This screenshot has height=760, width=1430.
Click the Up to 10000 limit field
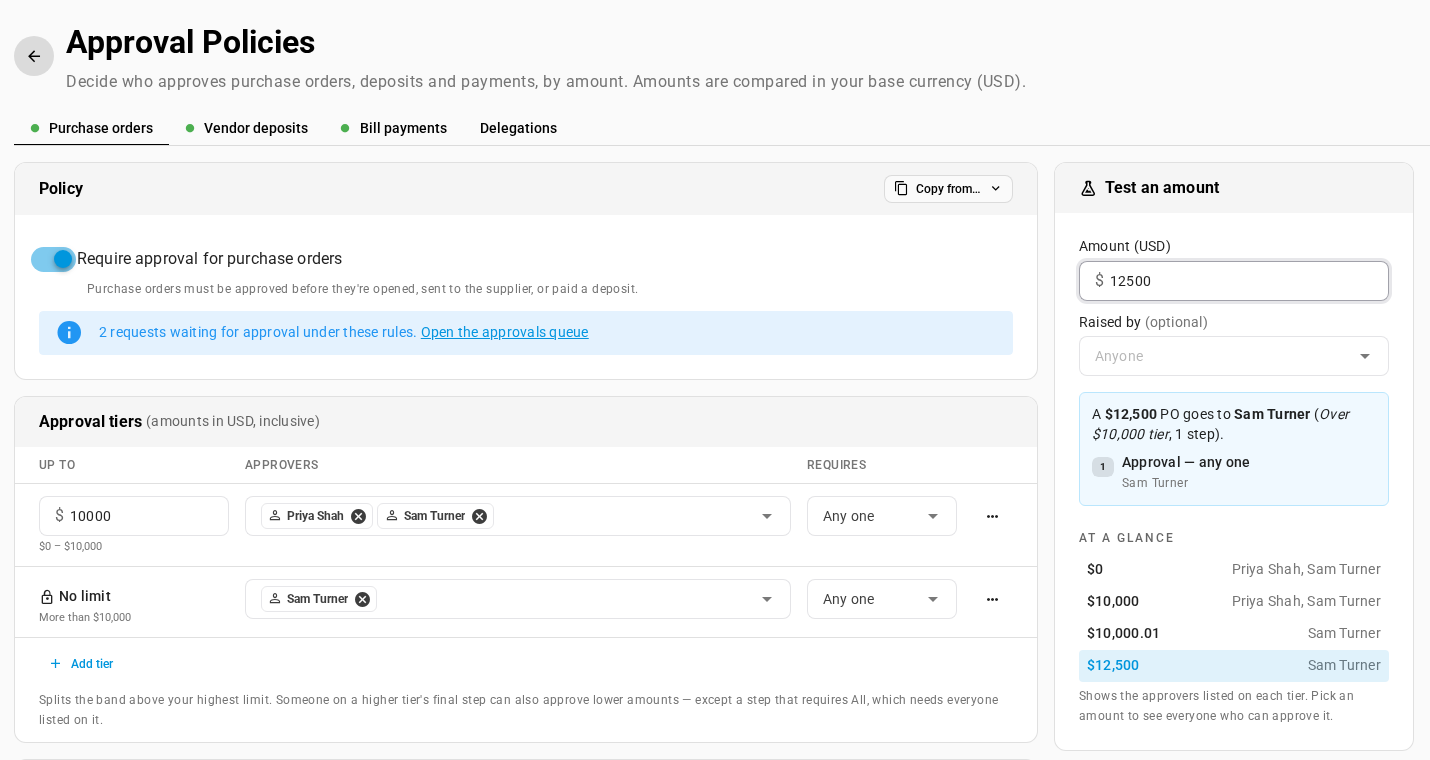[134, 516]
